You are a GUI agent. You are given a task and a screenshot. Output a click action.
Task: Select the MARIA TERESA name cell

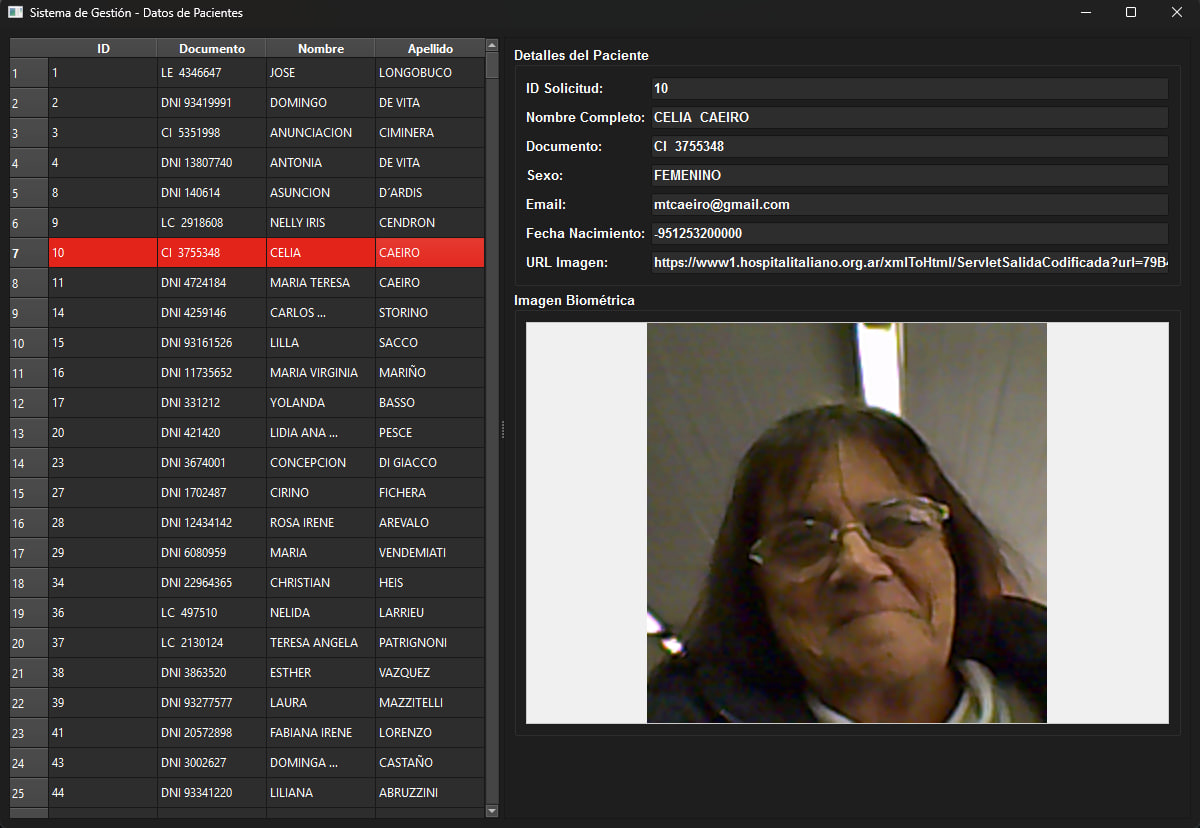pos(321,283)
